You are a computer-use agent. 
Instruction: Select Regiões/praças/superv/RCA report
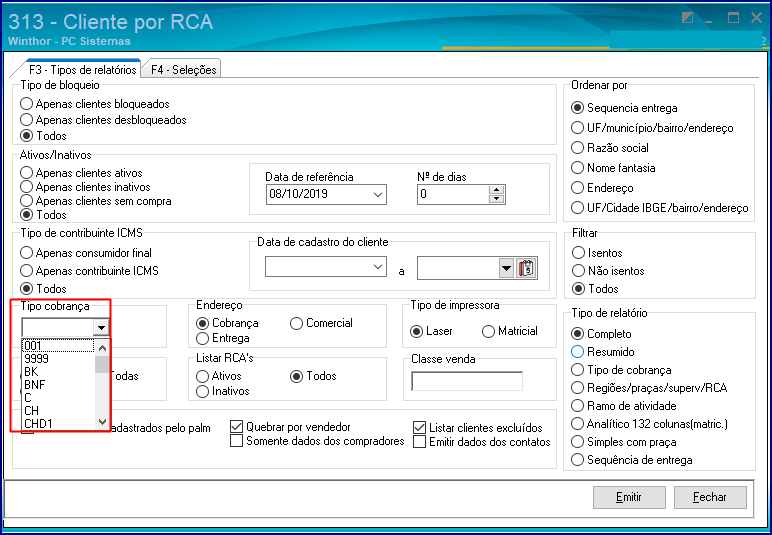(x=649, y=388)
